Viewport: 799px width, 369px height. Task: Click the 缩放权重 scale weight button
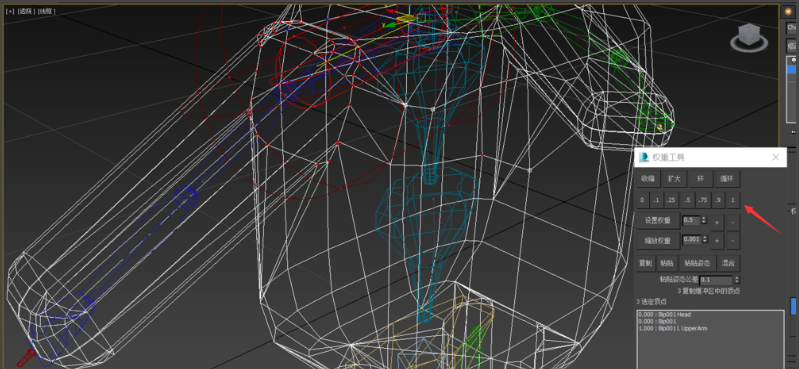pos(658,241)
